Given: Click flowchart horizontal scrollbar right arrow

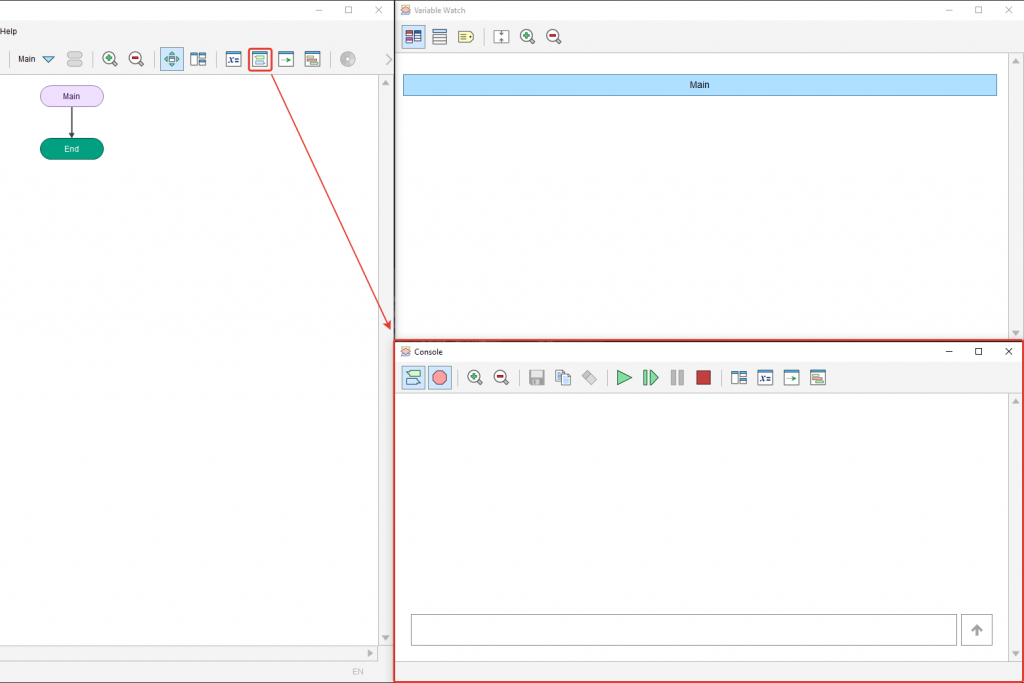Looking at the screenshot, I should point(370,653).
